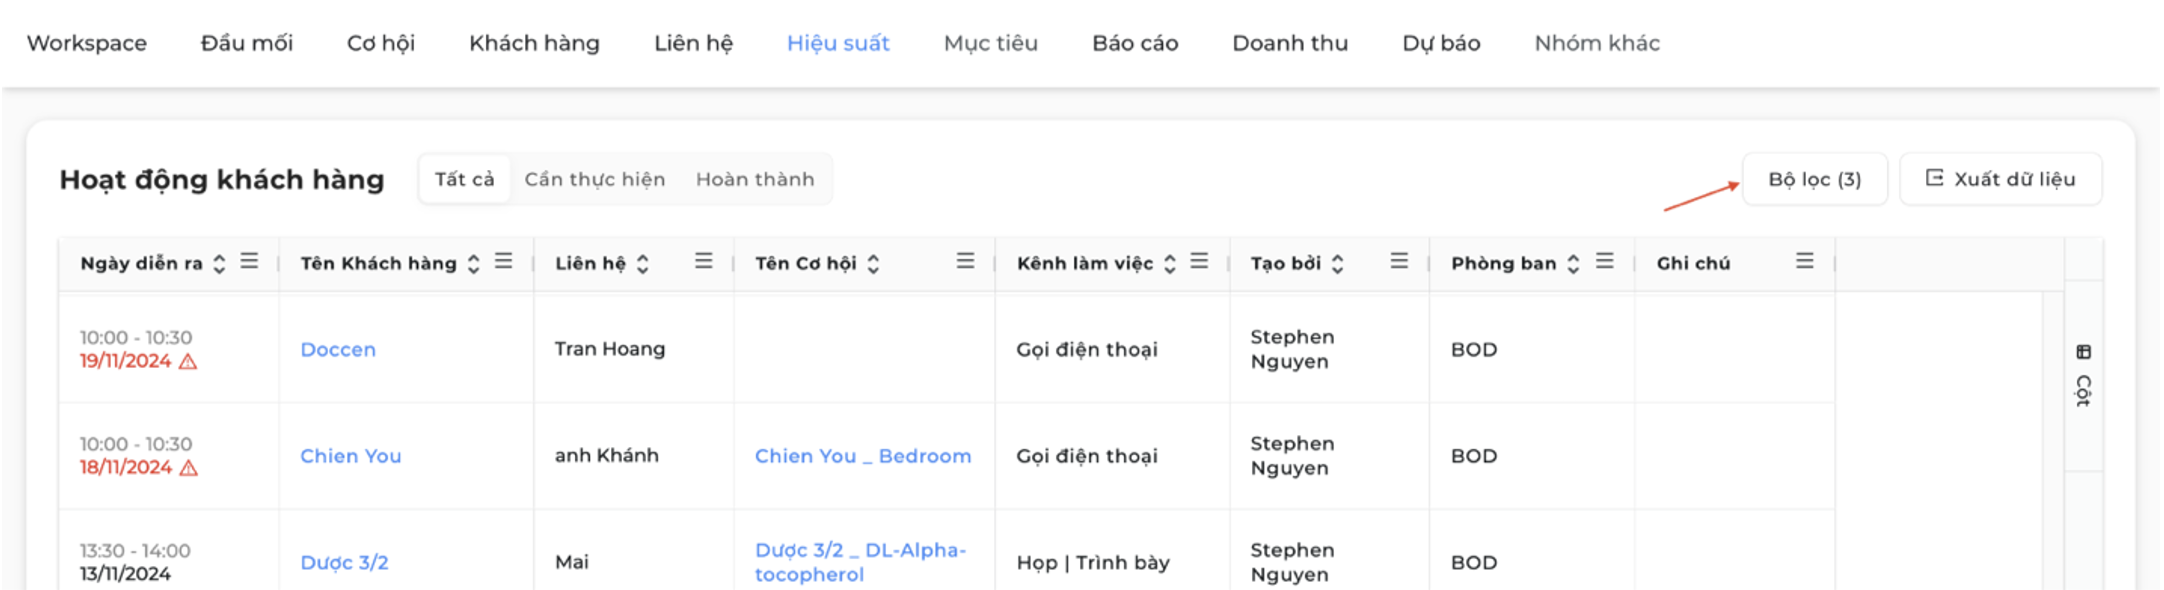The width and height of the screenshot is (2164, 590).
Task: Sort by Tạo bởi column arrows
Action: [1337, 264]
